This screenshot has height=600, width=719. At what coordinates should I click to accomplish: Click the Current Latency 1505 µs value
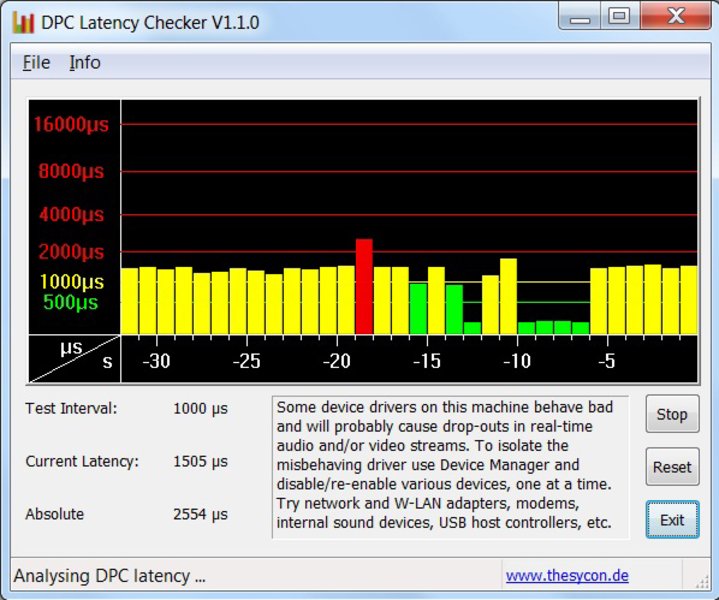click(x=200, y=461)
